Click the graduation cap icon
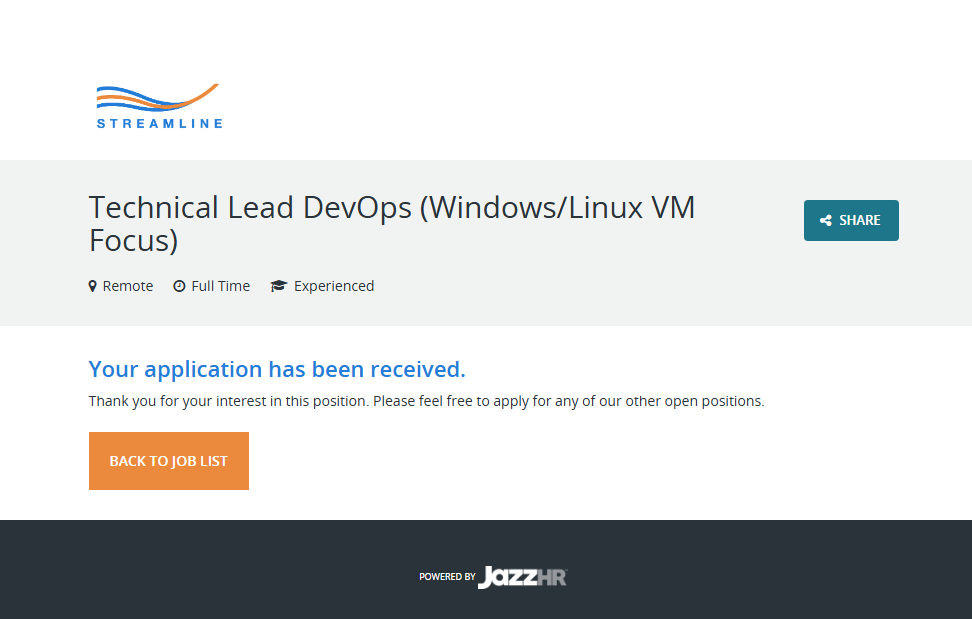This screenshot has width=972, height=619. coord(278,286)
